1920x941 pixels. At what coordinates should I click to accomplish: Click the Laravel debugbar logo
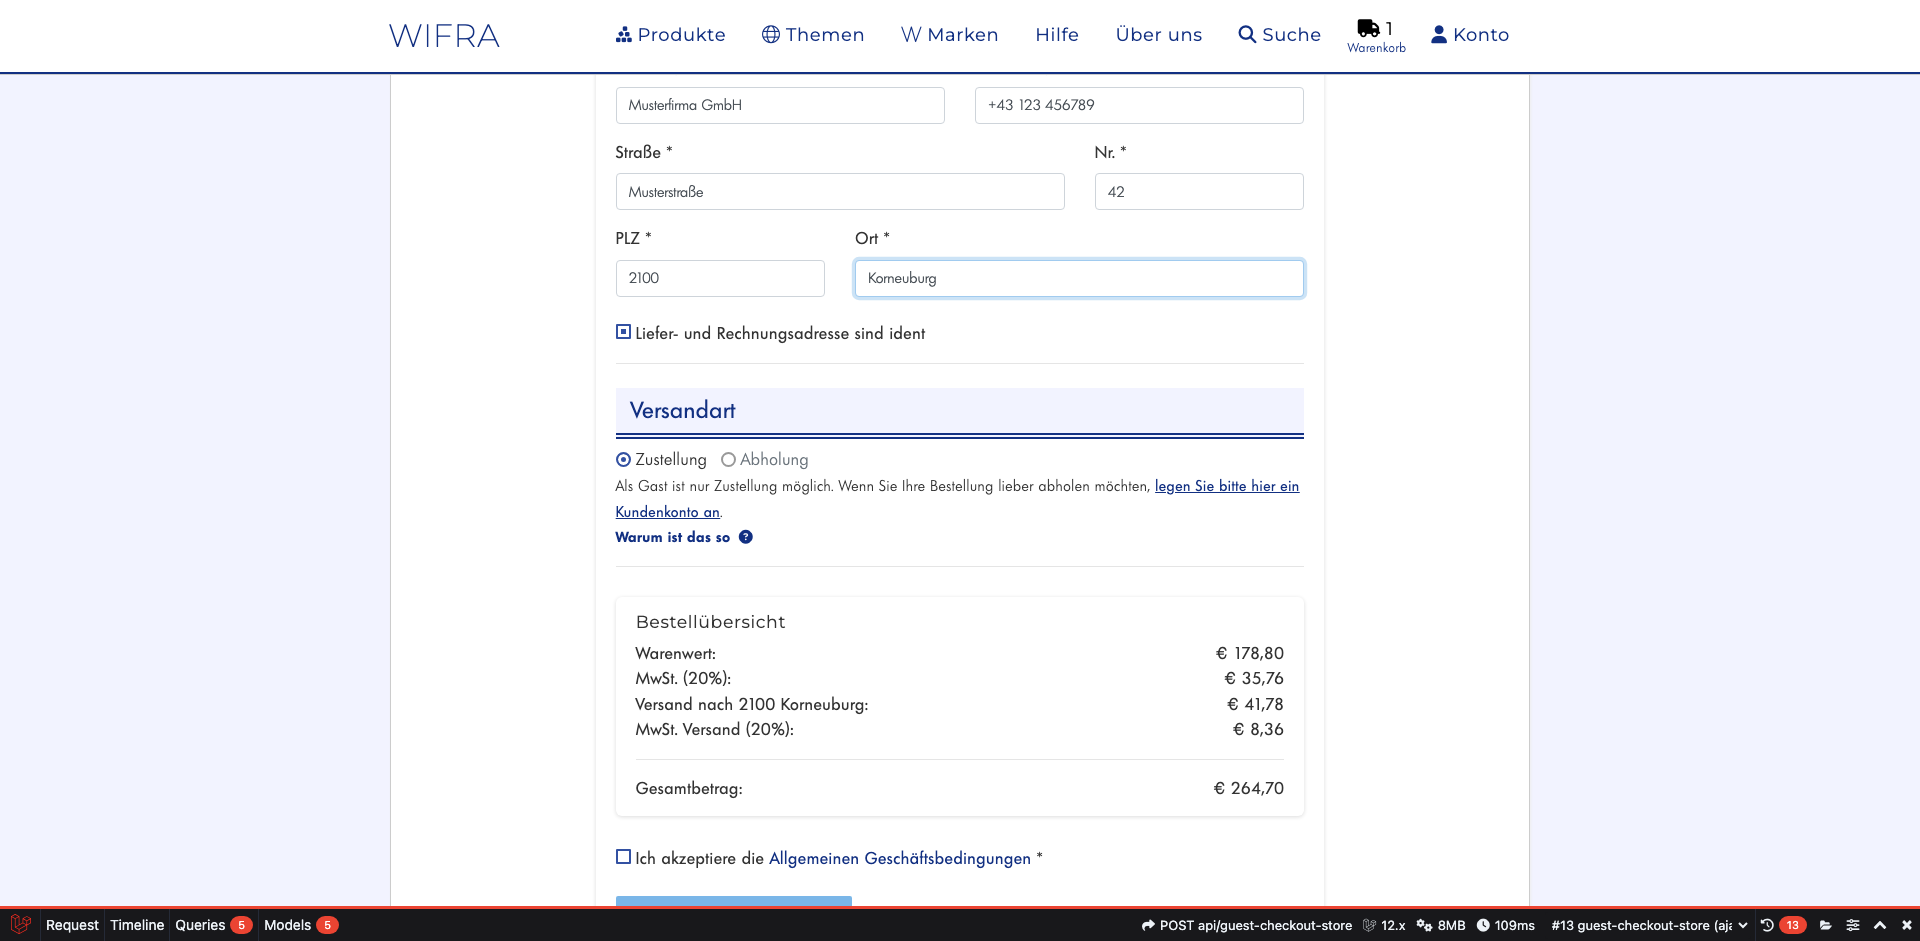(x=20, y=925)
